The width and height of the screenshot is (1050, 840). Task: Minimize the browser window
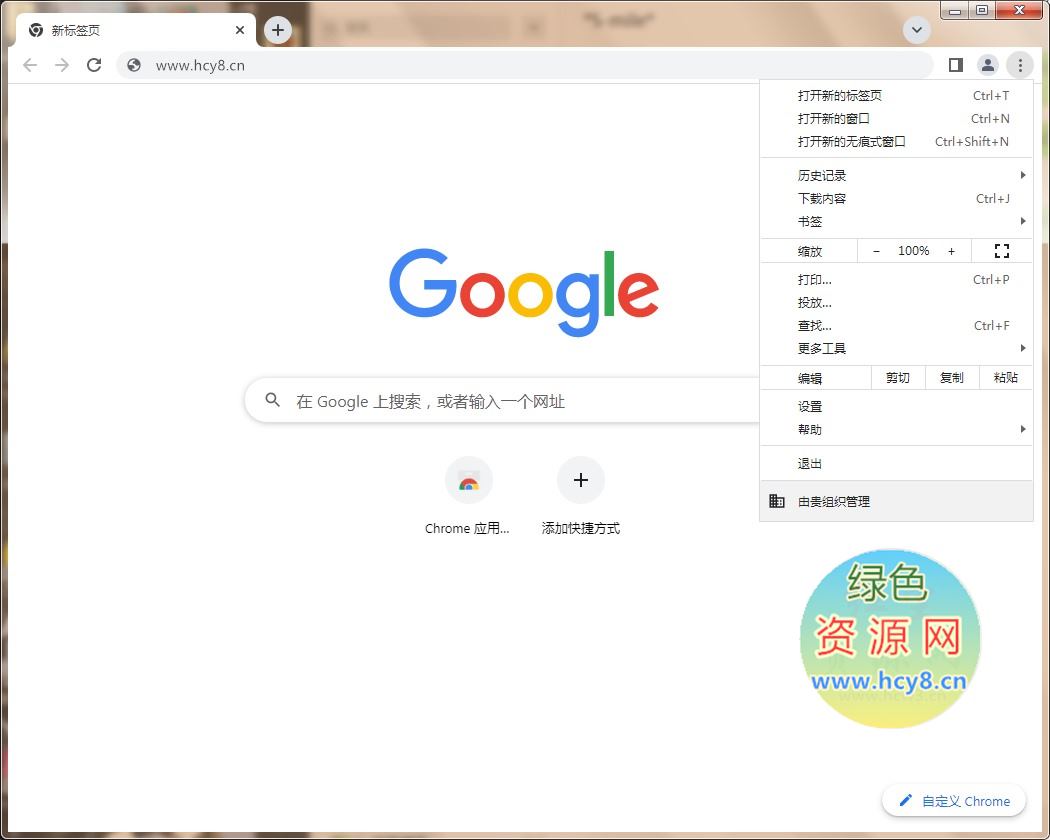(955, 10)
